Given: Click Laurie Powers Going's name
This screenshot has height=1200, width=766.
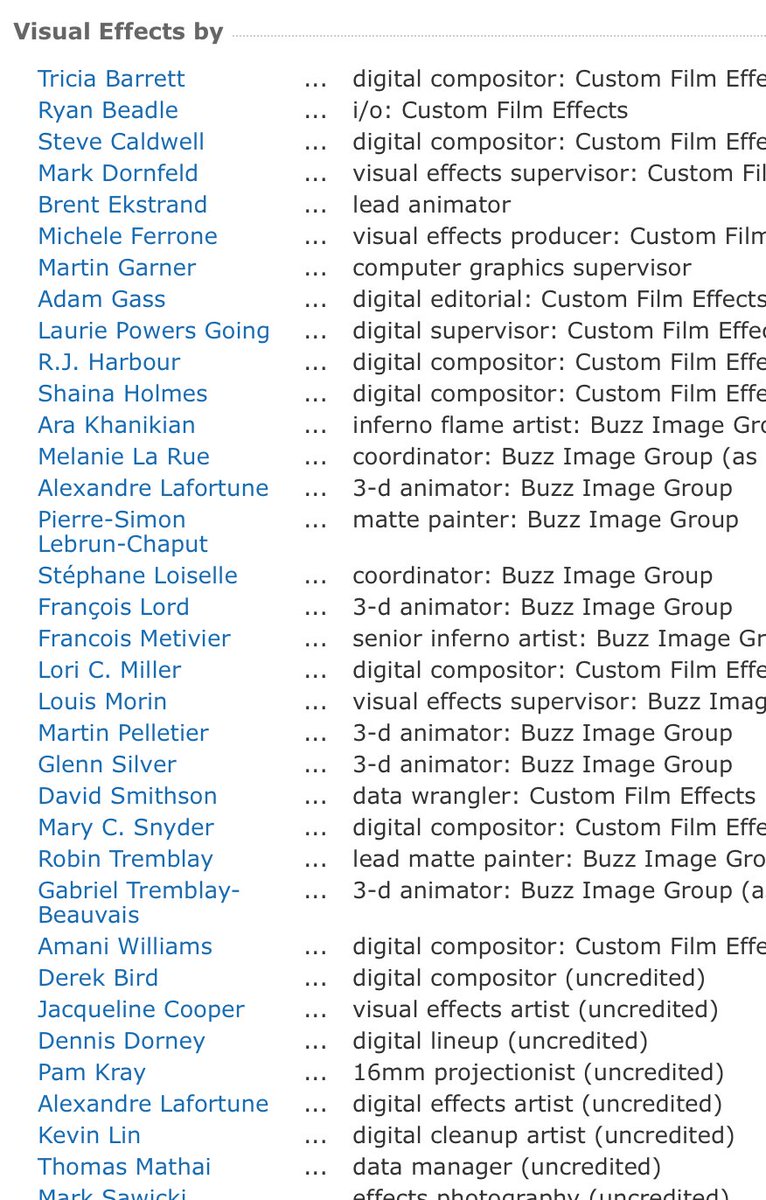Looking at the screenshot, I should pos(154,331).
